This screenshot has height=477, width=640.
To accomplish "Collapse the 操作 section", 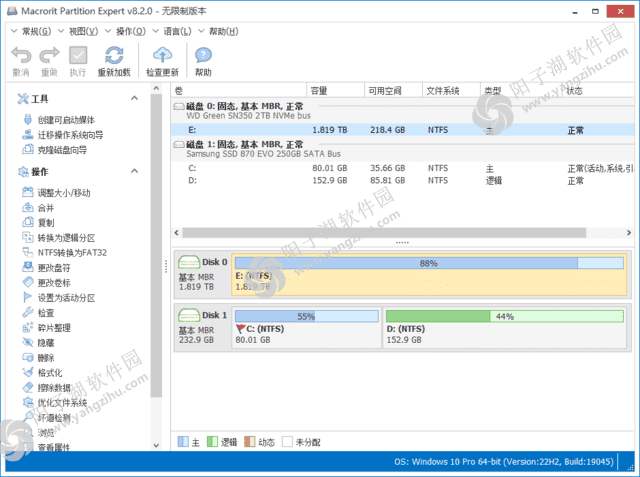I will [134, 171].
